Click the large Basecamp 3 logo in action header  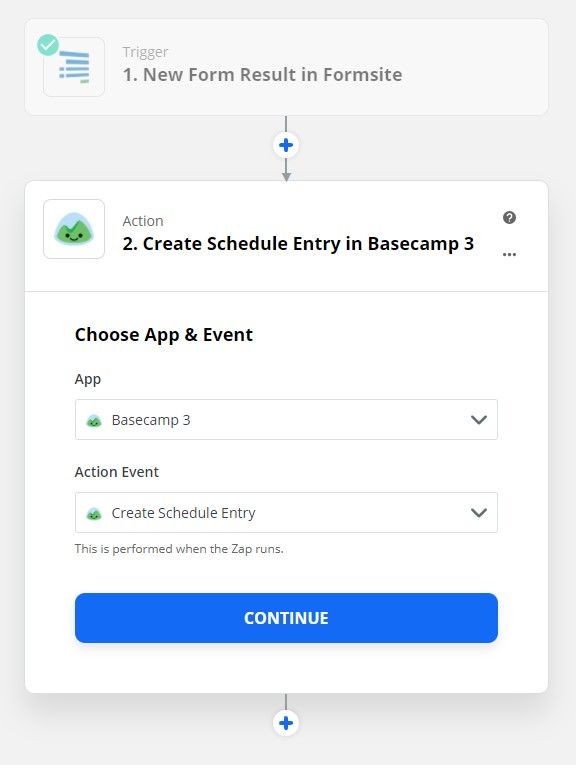pyautogui.click(x=74, y=229)
